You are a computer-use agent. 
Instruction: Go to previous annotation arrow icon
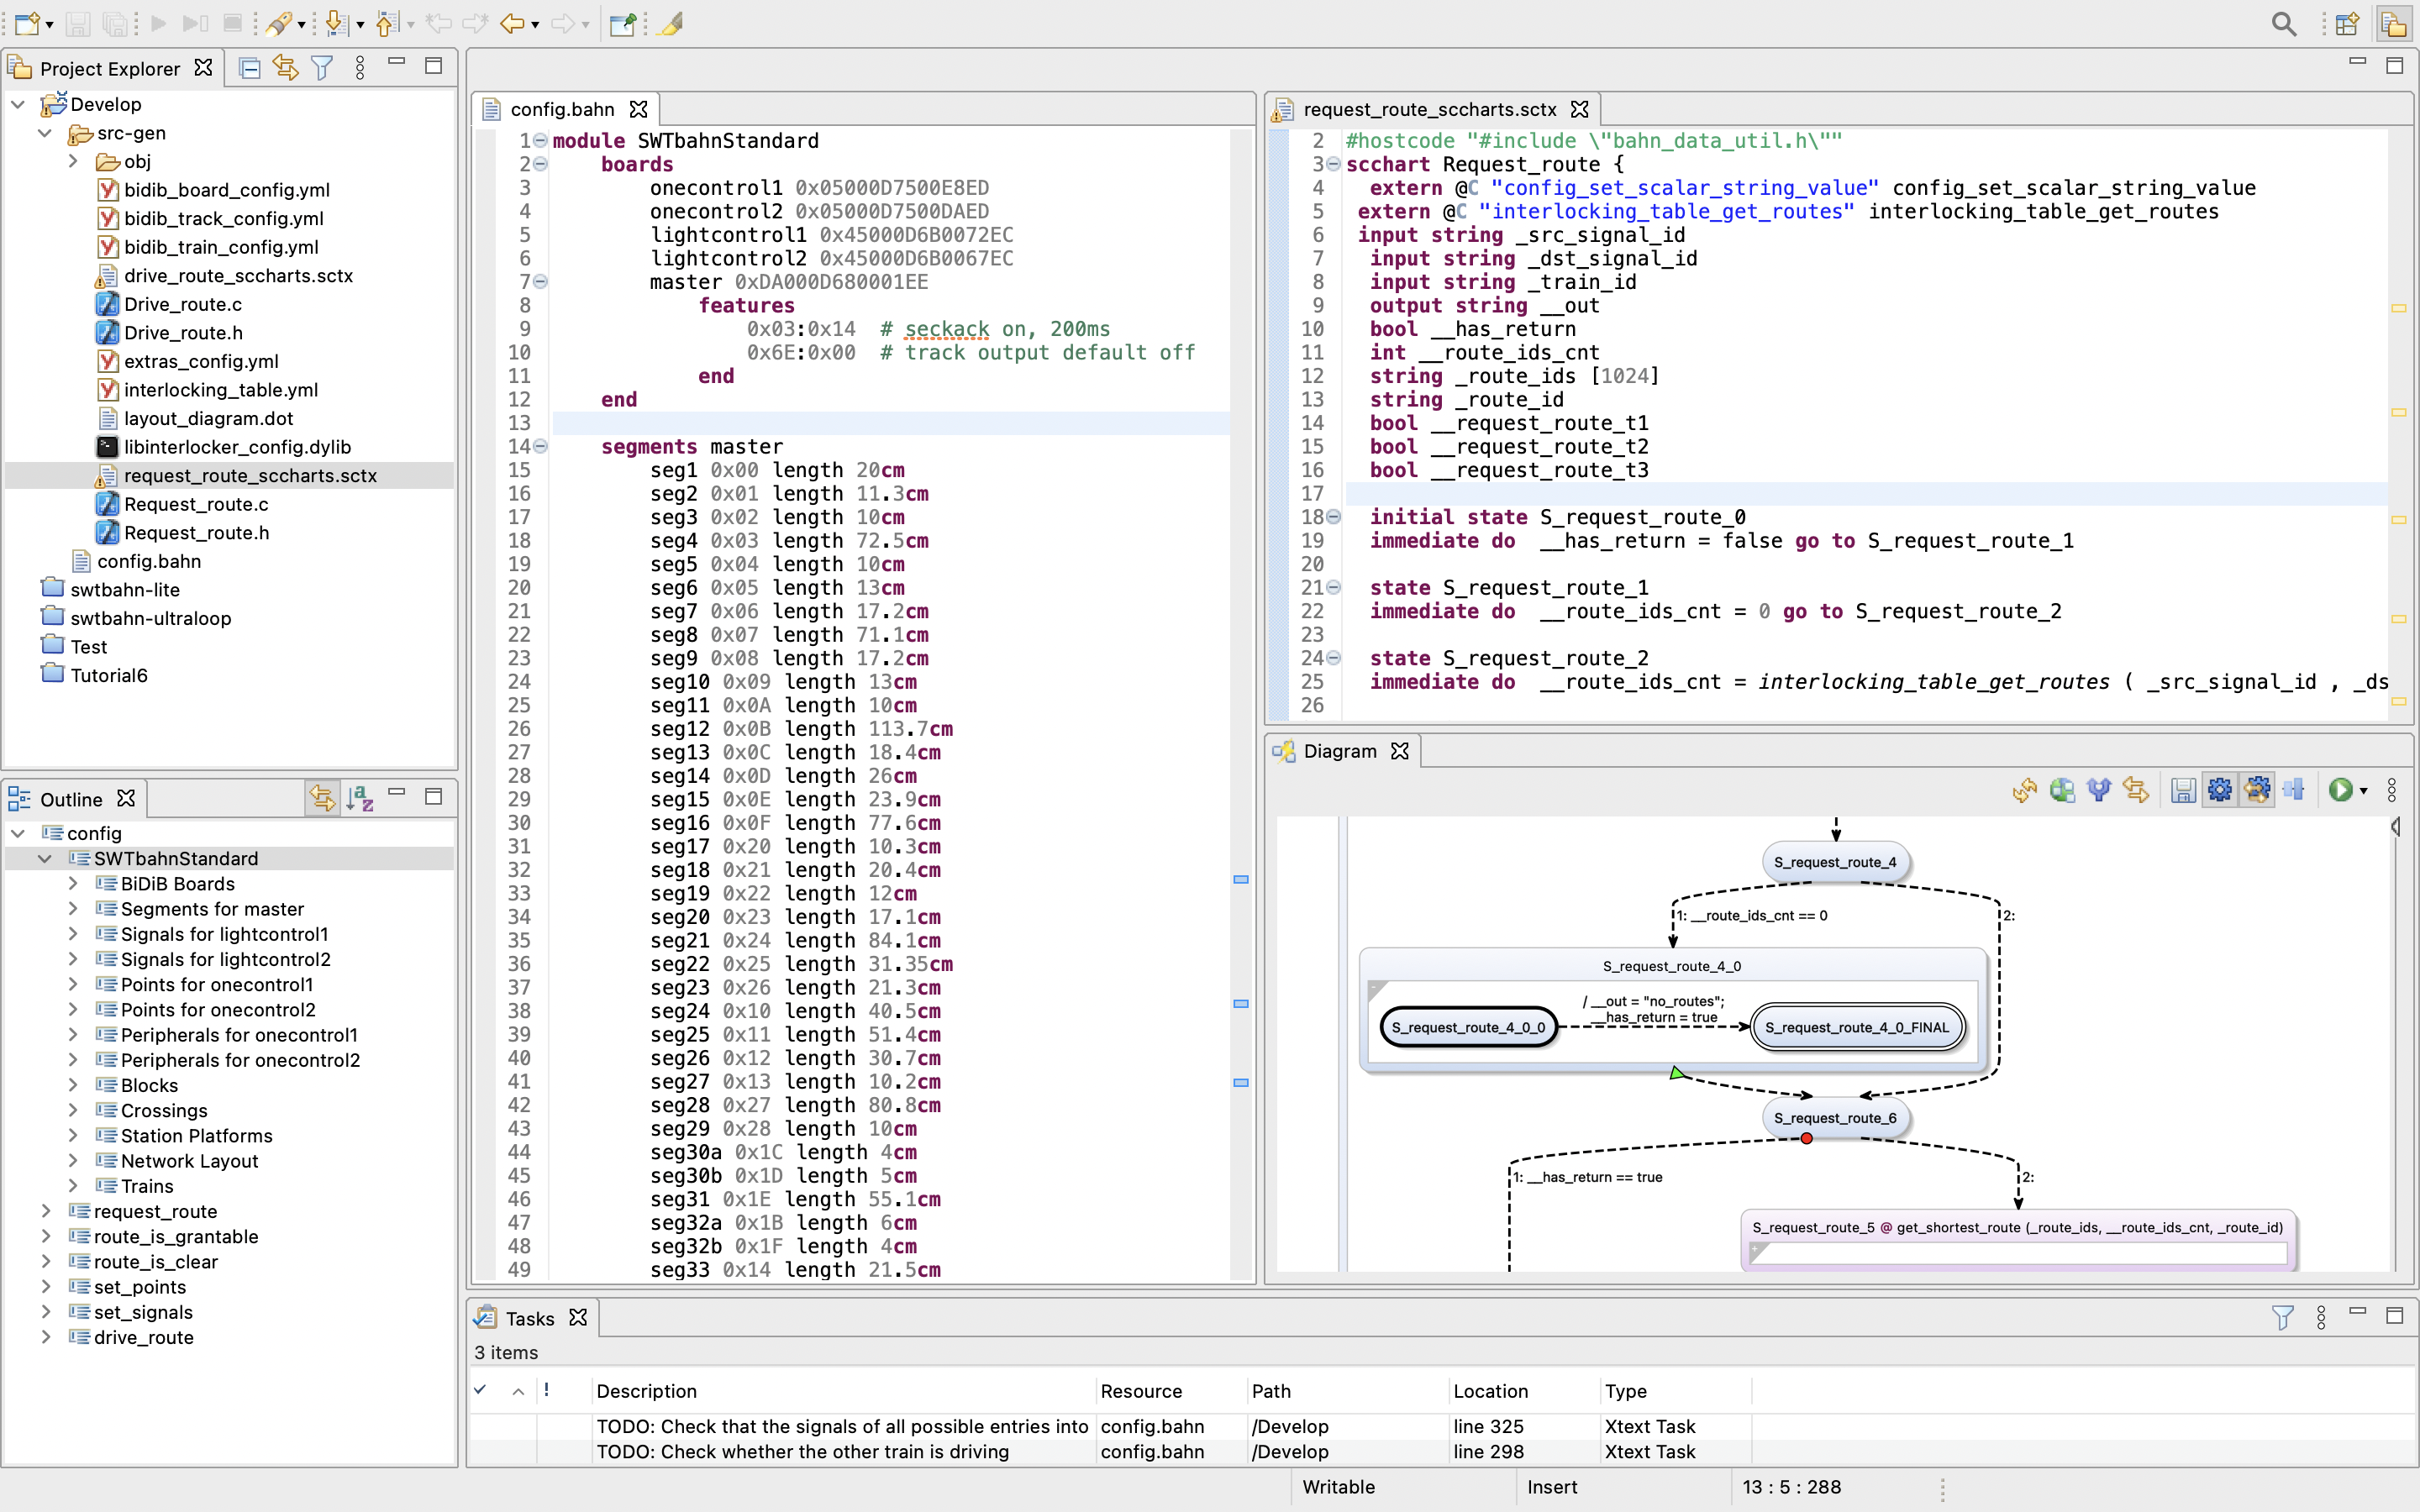click(x=387, y=23)
